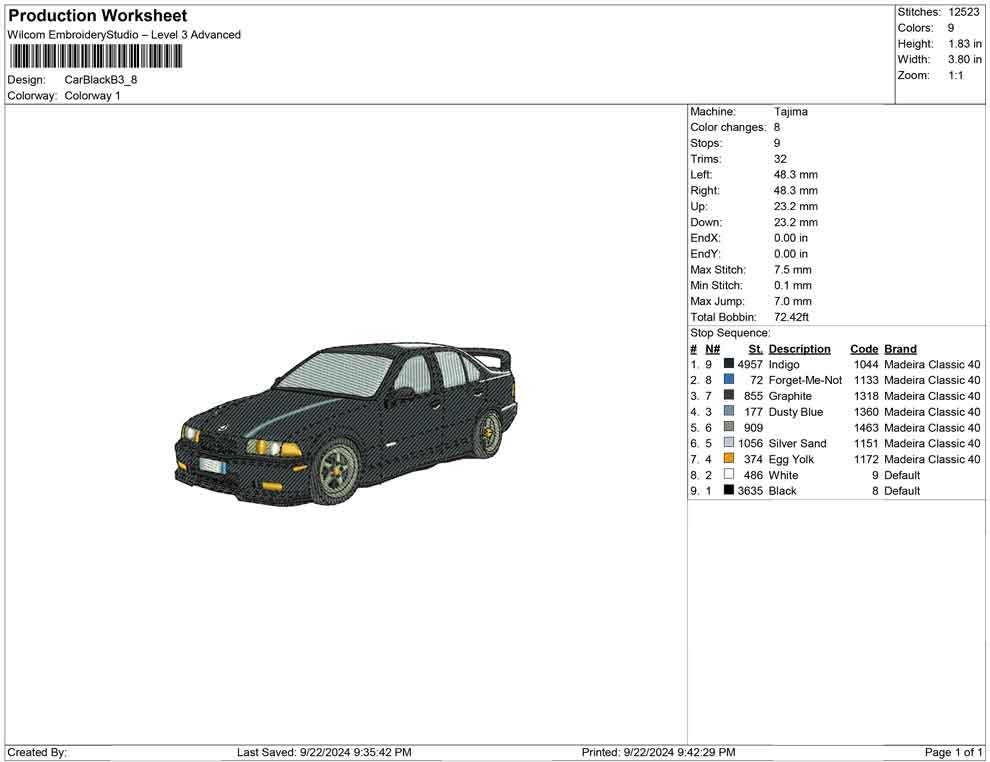Select the Code column header

(864, 349)
